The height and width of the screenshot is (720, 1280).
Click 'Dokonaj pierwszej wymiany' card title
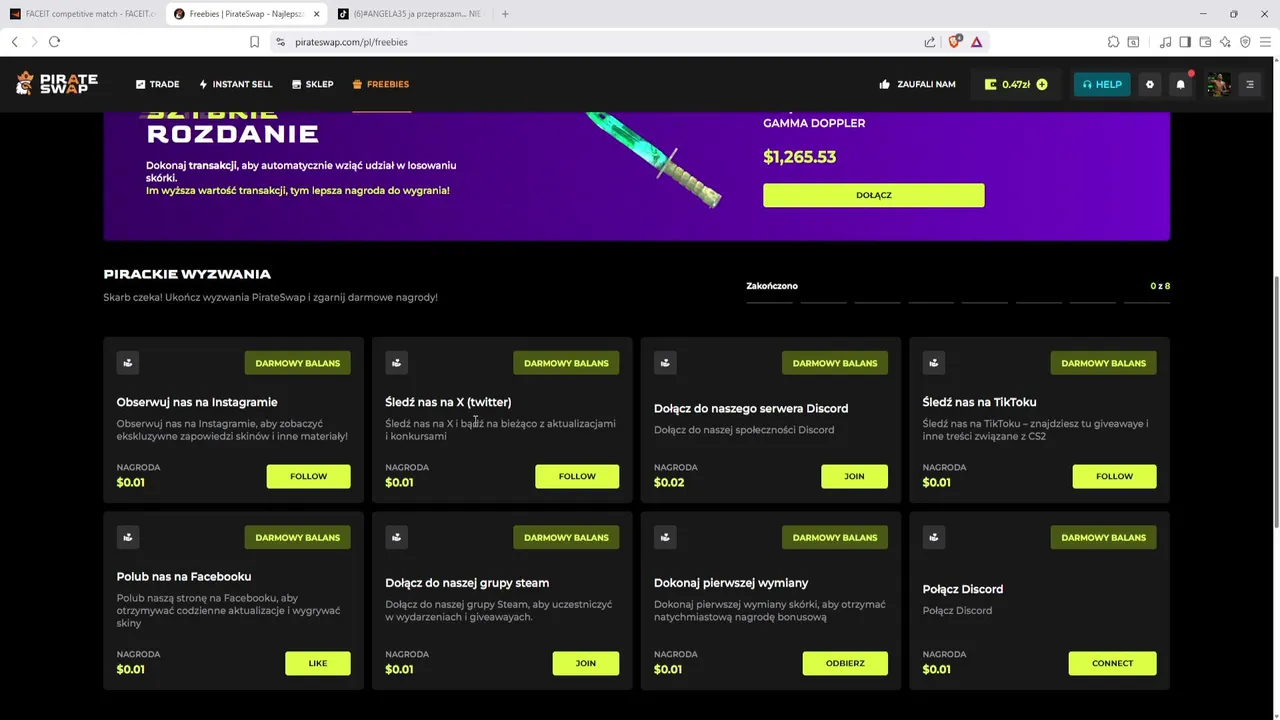pos(731,583)
